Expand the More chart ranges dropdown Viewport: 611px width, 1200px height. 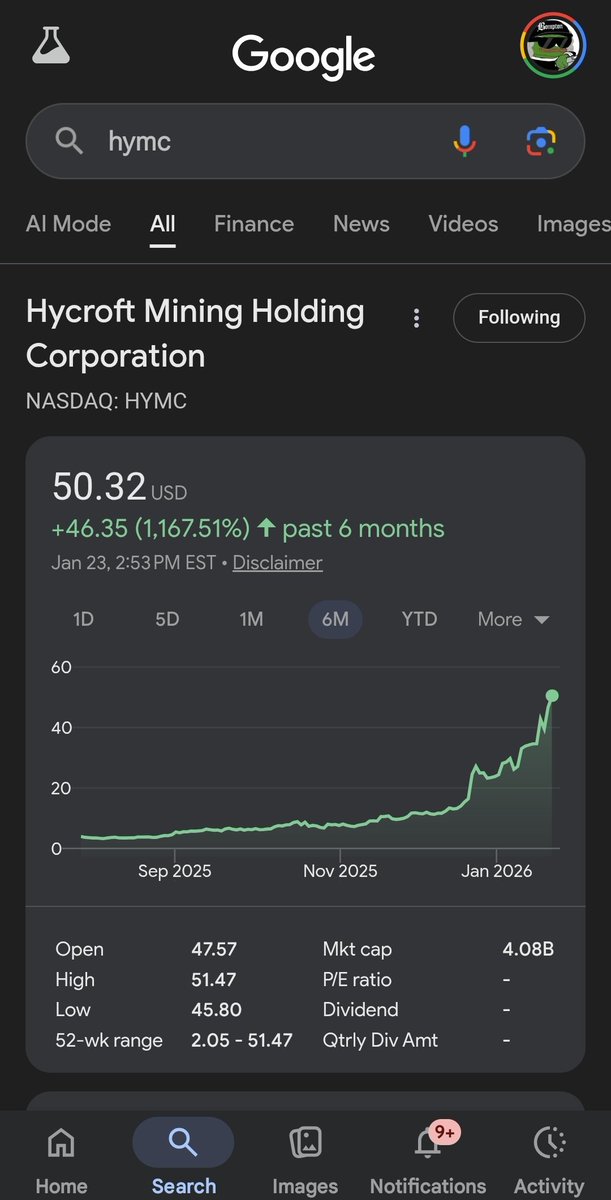514,619
